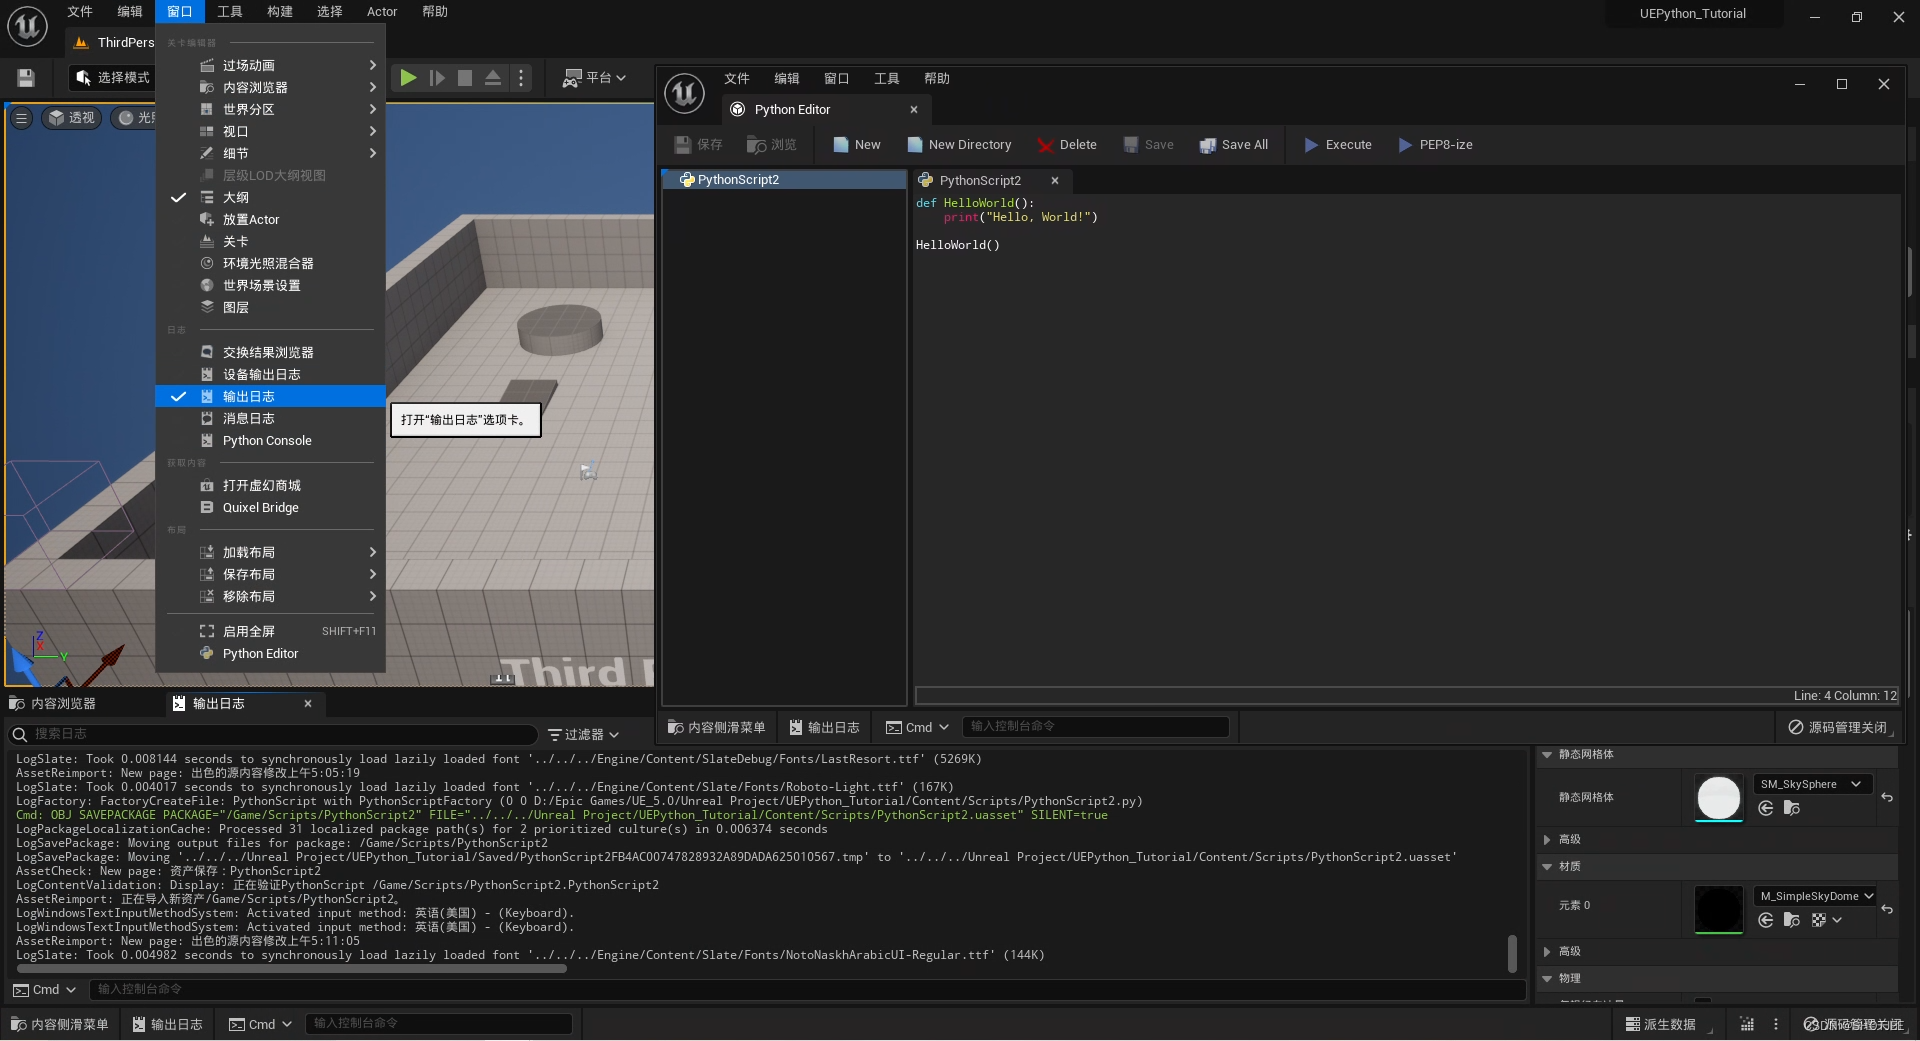Click the save disk icon in main toolbar
Viewport: 1920px width, 1041px height.
click(26, 78)
